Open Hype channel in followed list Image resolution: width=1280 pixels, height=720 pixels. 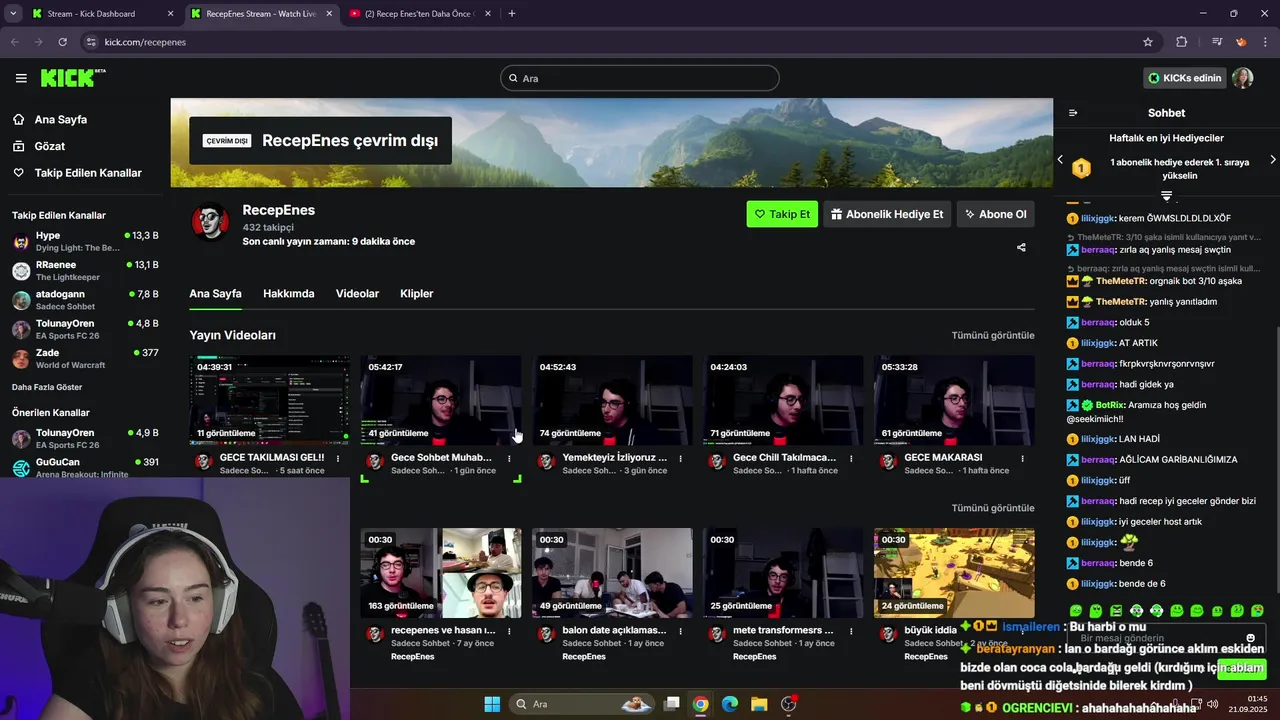(x=85, y=241)
